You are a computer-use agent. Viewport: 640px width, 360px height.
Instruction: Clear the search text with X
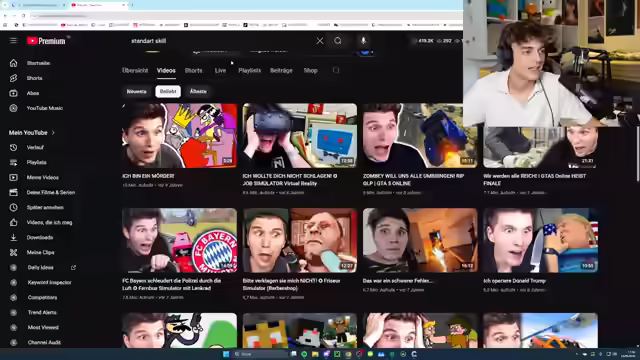point(320,41)
